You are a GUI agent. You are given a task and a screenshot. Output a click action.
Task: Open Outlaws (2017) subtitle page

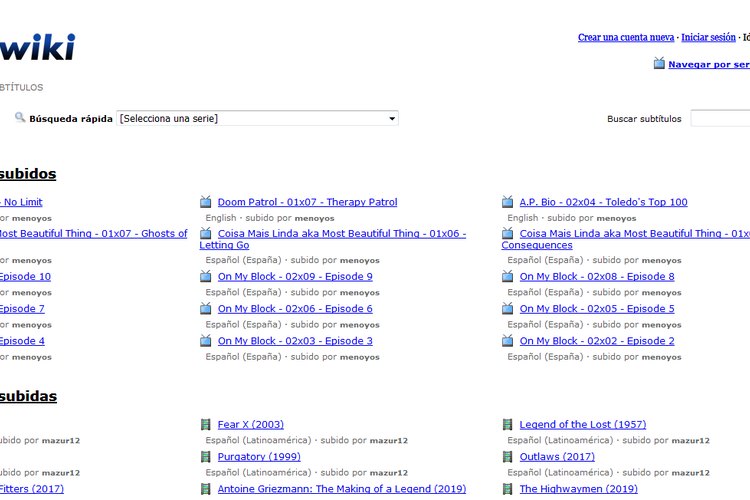click(557, 456)
